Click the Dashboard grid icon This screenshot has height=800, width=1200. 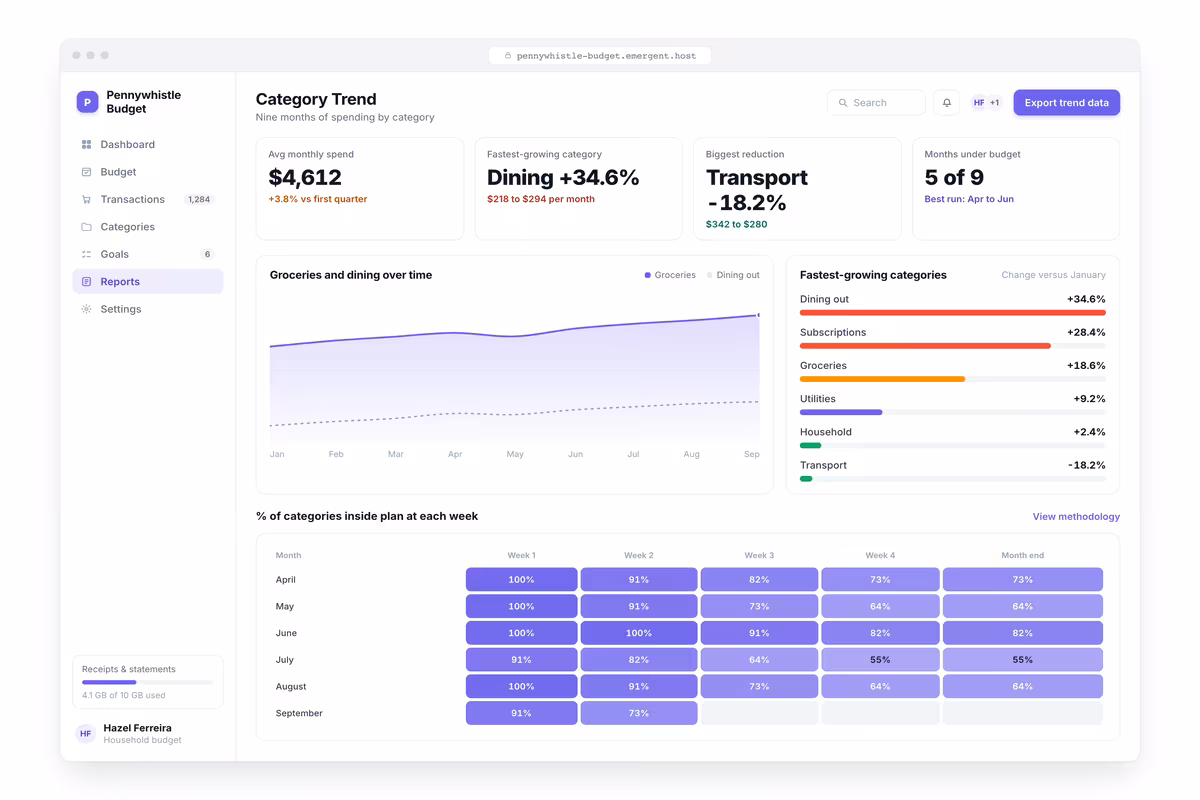click(x=86, y=145)
